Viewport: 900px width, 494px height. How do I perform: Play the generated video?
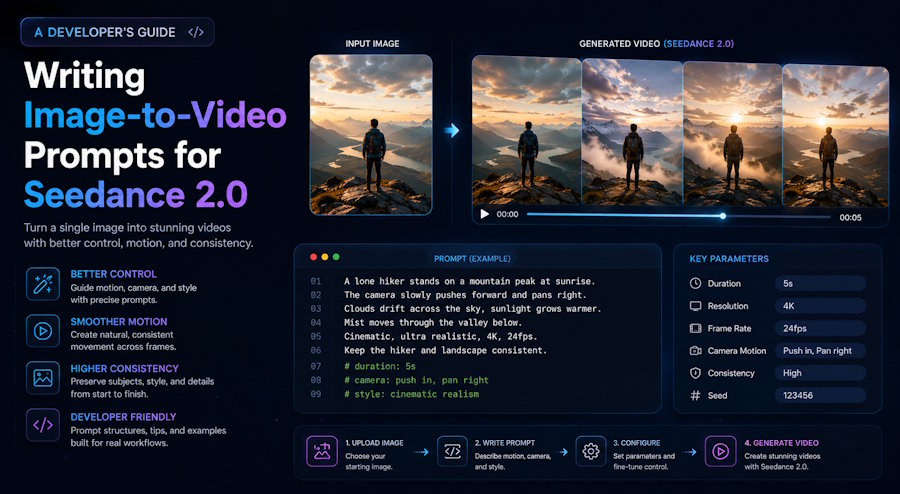484,214
